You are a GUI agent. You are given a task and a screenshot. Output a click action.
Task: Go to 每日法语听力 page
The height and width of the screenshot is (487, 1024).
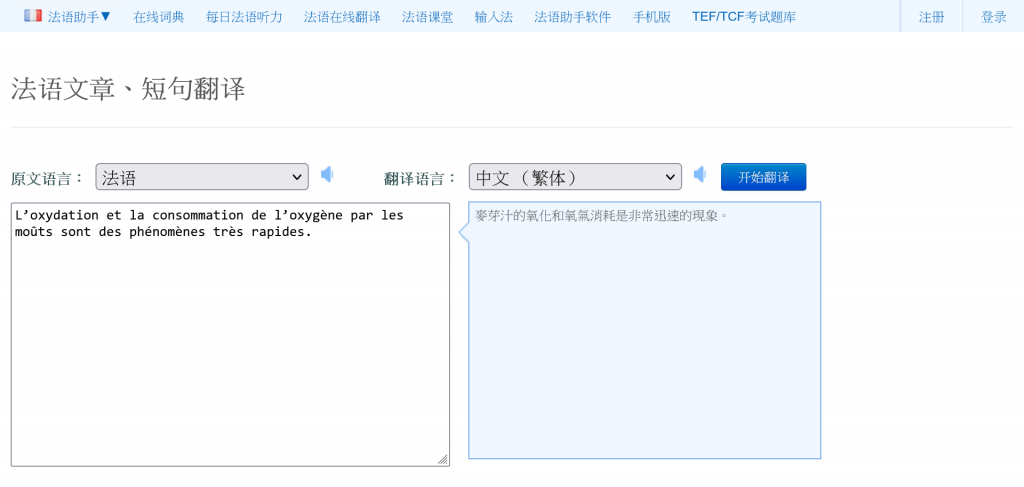[244, 17]
